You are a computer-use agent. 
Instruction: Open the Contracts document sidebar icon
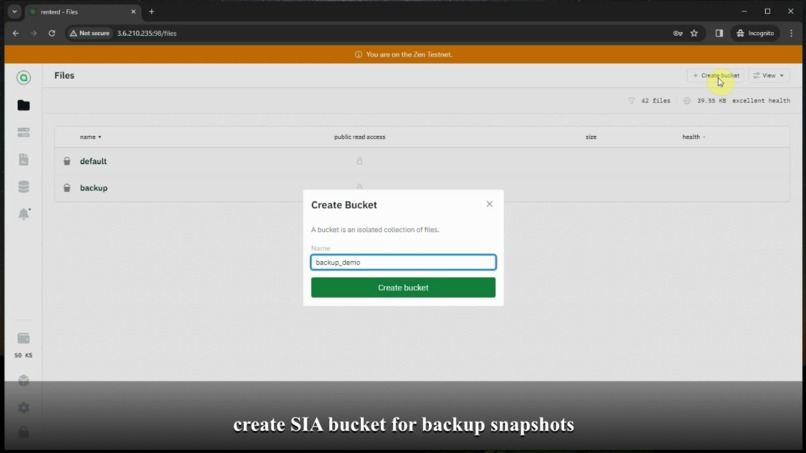(x=24, y=159)
